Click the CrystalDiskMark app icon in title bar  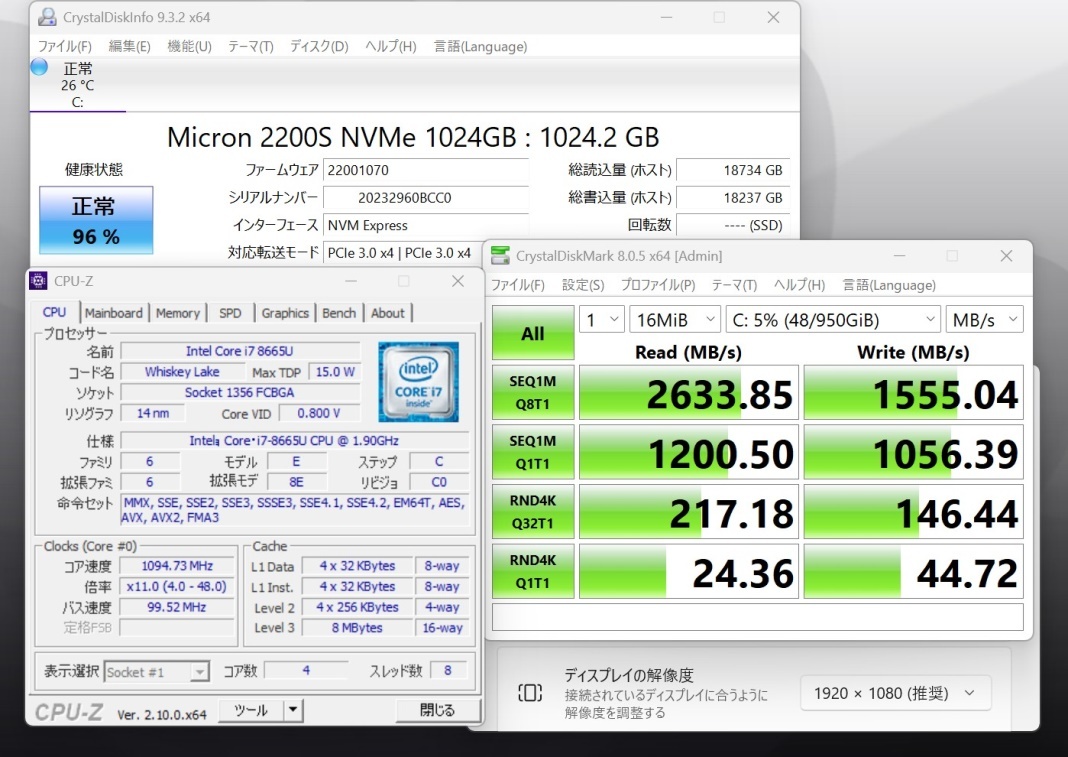pyautogui.click(x=501, y=256)
